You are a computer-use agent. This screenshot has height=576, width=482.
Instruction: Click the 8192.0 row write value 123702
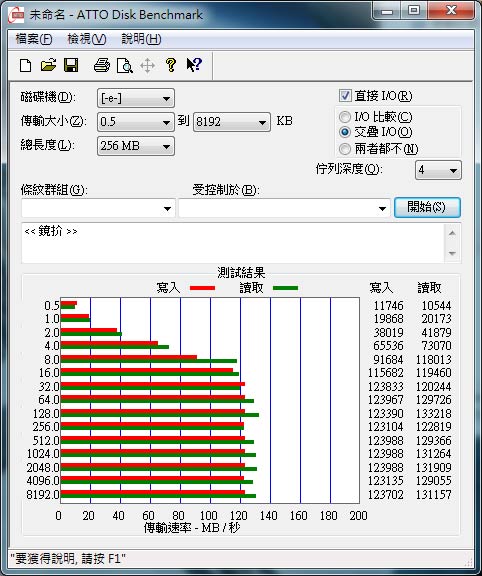[385, 495]
